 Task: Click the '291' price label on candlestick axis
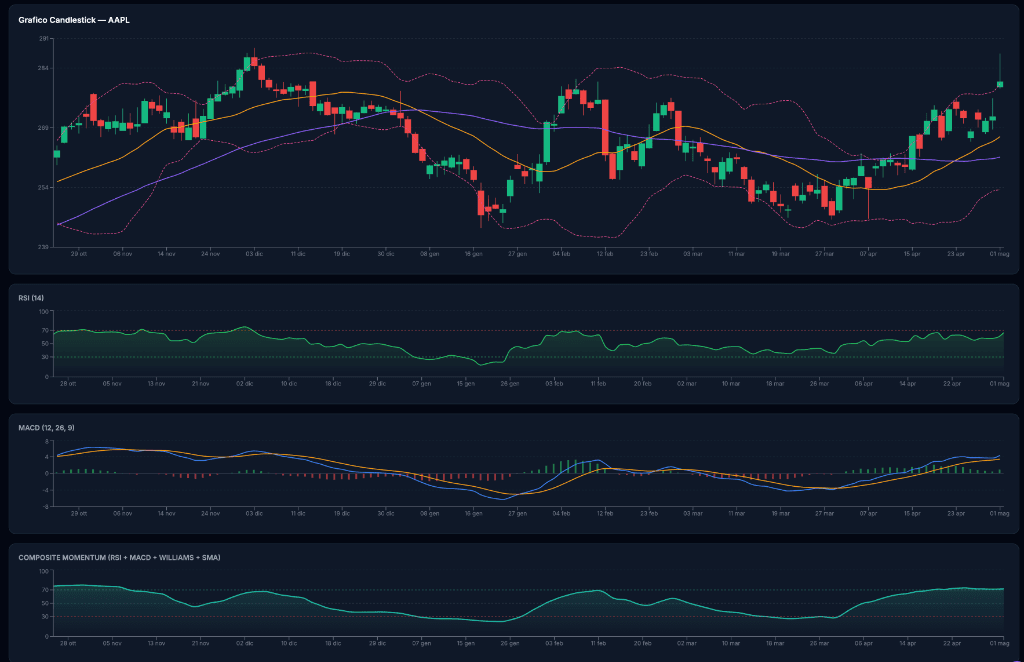[44, 39]
